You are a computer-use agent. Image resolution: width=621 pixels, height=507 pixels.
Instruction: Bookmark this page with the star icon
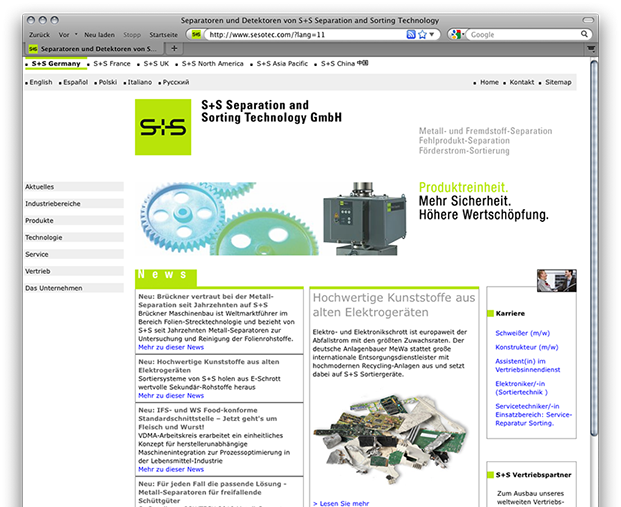[x=423, y=34]
